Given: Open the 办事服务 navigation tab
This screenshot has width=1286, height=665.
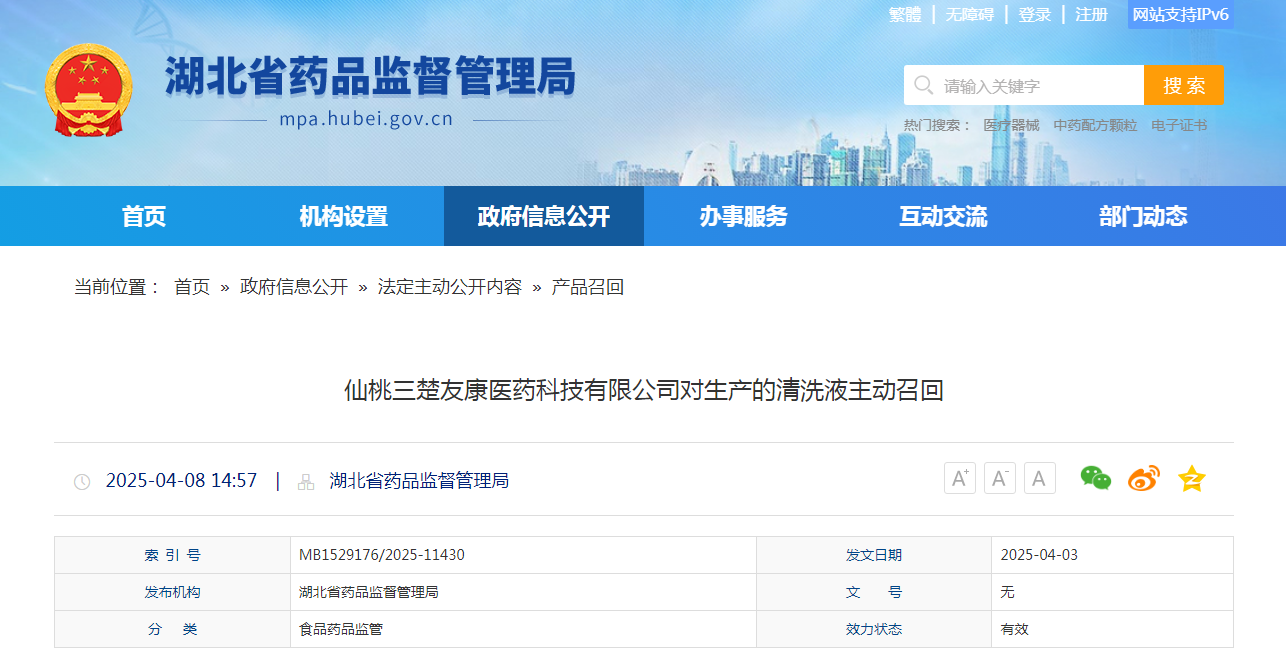Looking at the screenshot, I should pyautogui.click(x=744, y=216).
